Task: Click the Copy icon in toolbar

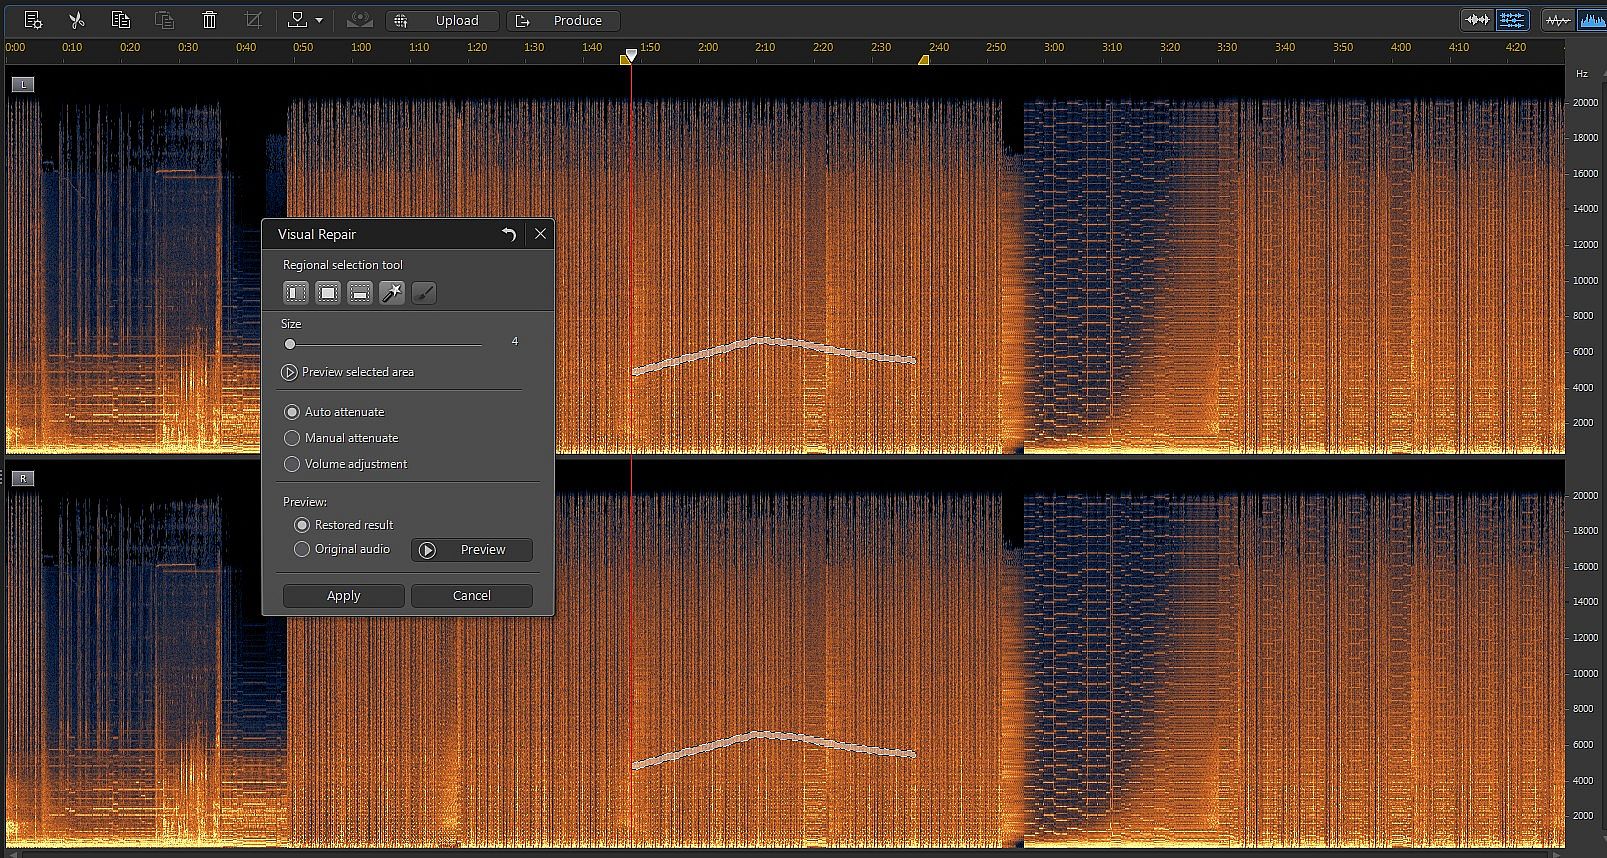Action: (x=121, y=20)
